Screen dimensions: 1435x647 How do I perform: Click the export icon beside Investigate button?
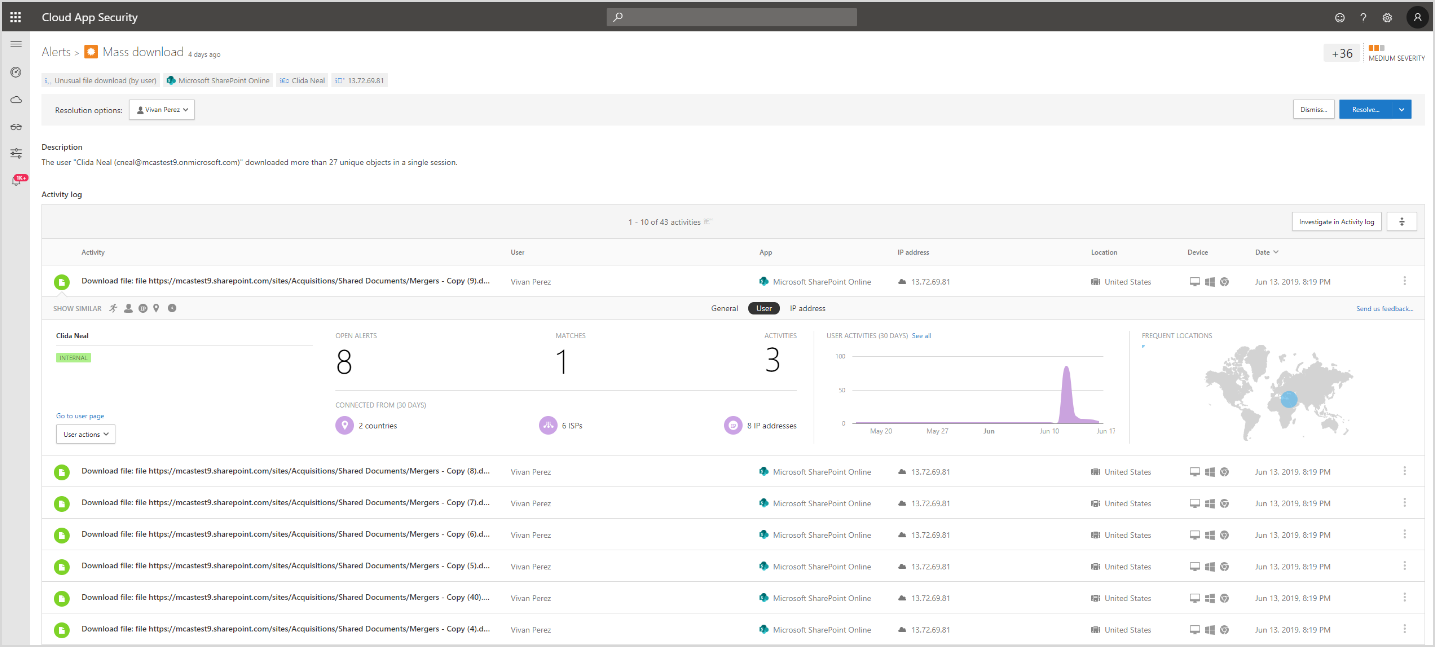tap(1400, 221)
